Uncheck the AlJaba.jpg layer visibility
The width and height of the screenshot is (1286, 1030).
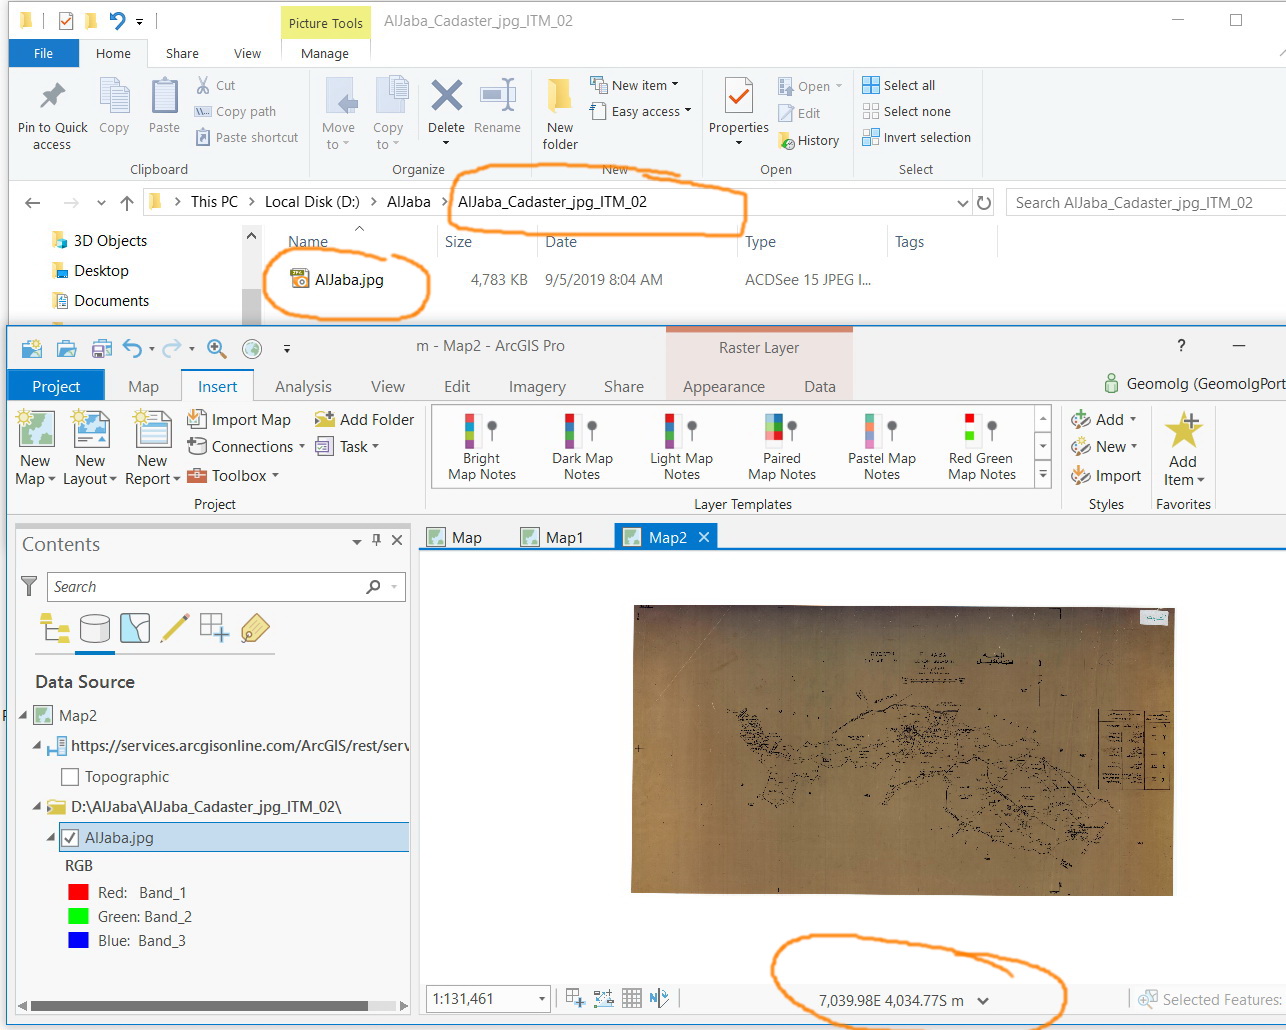click(70, 838)
